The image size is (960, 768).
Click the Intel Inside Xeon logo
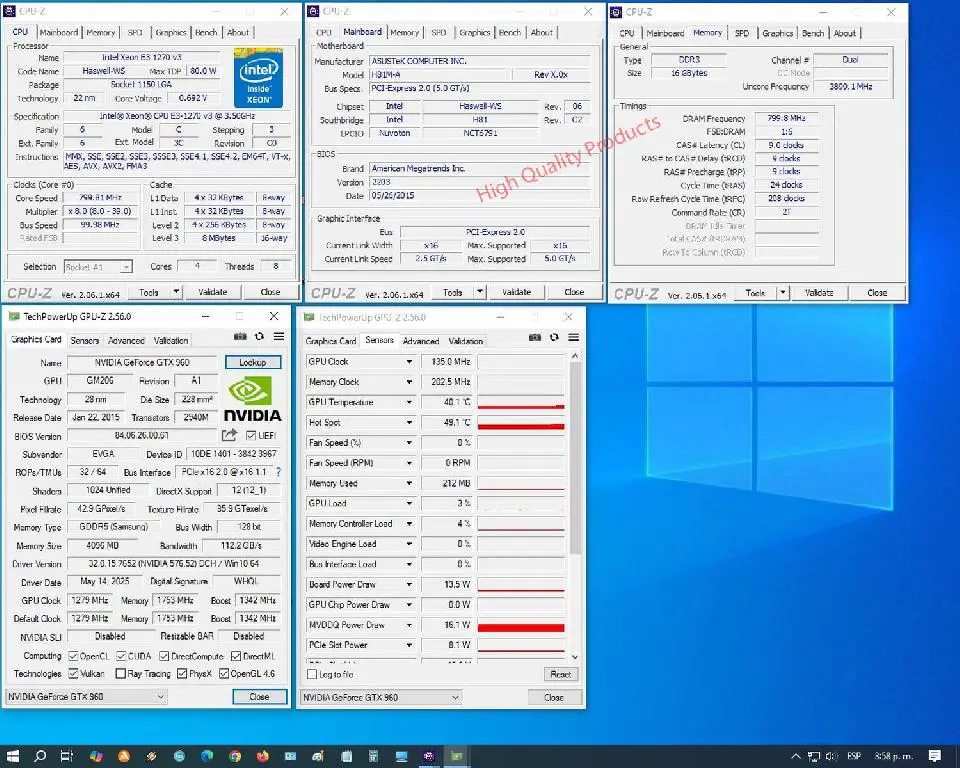click(x=258, y=78)
